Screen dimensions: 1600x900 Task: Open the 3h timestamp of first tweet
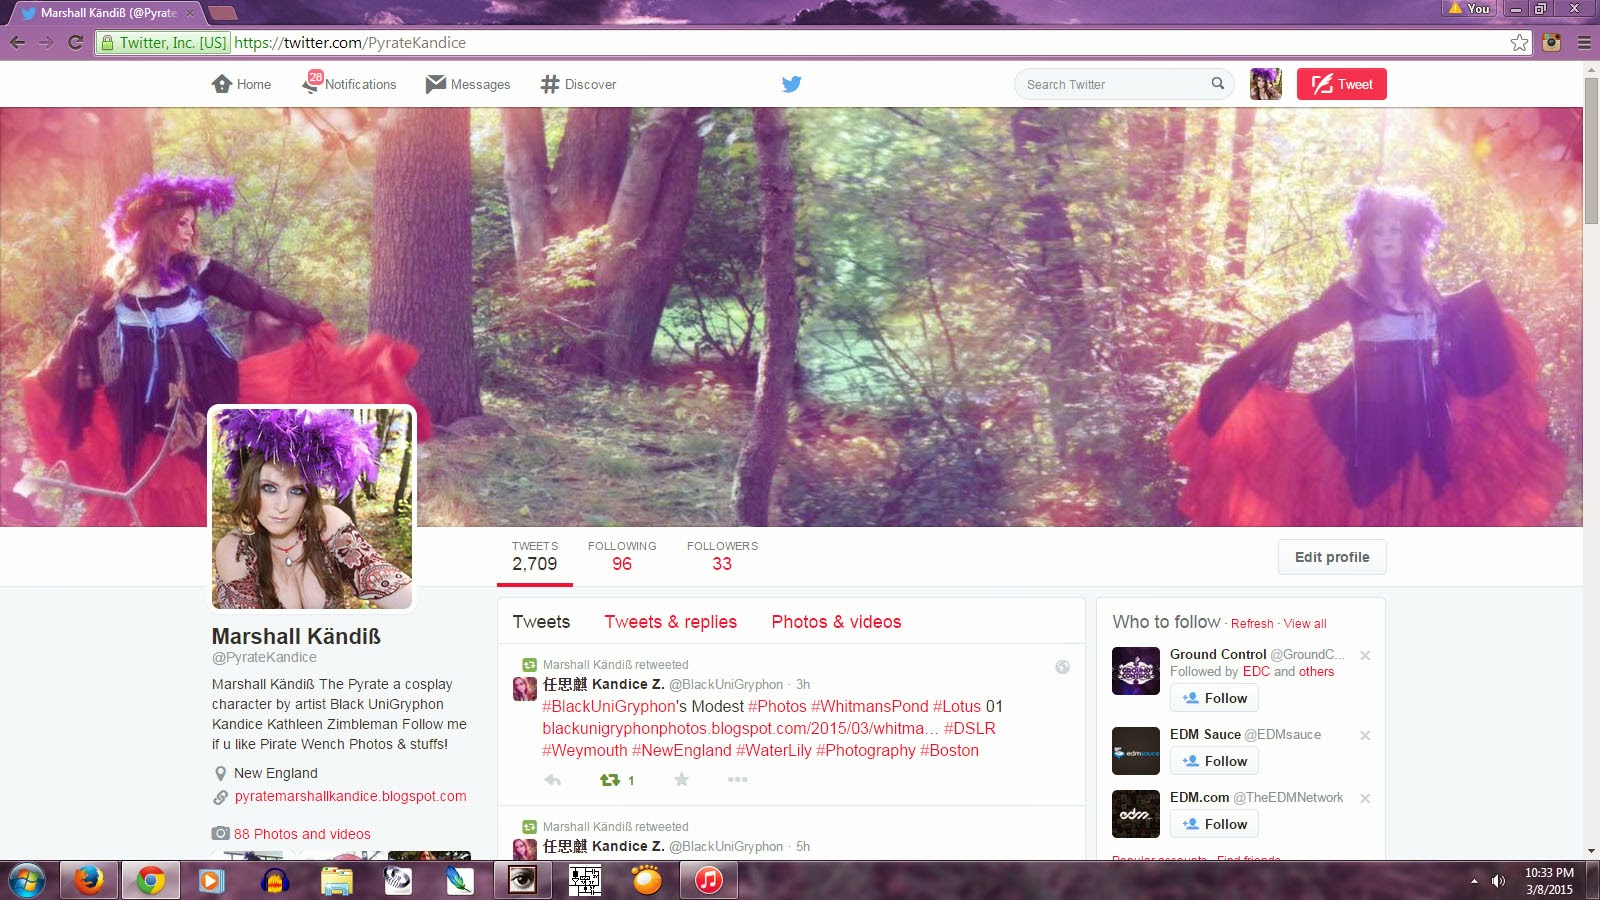(803, 685)
